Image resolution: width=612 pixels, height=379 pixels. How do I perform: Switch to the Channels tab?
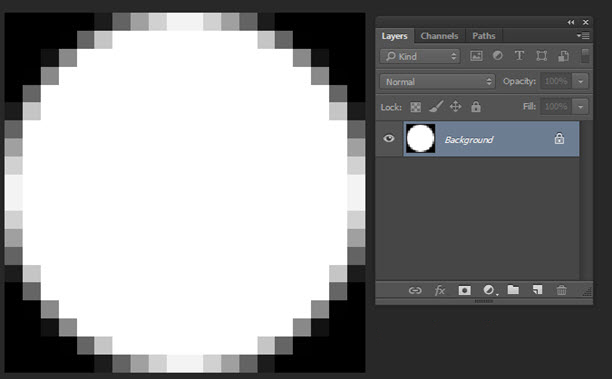pos(439,36)
